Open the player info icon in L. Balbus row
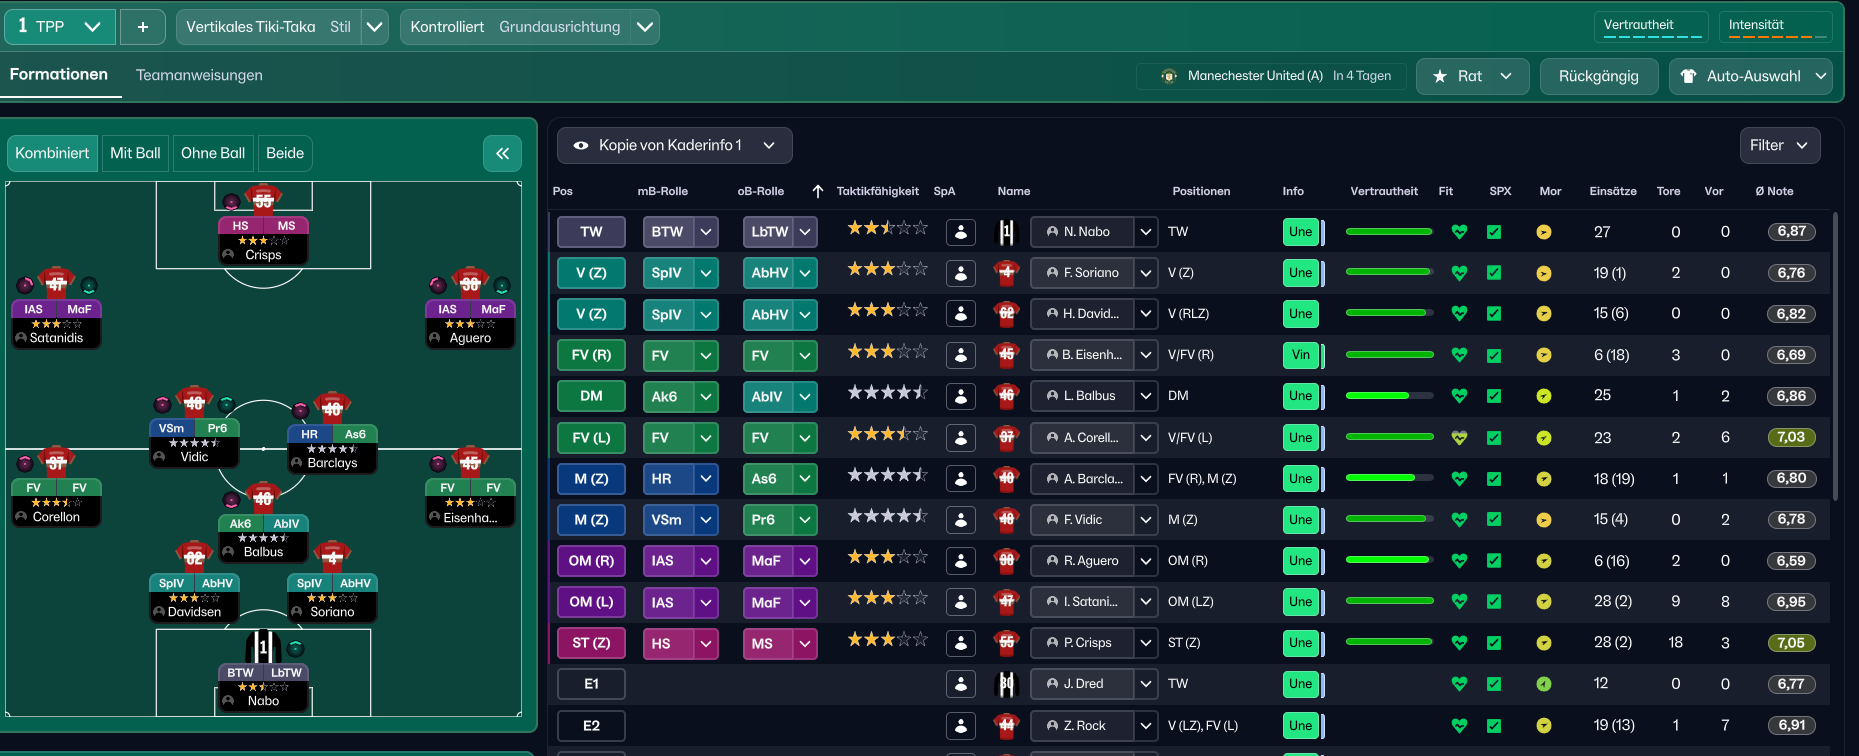 click(961, 396)
